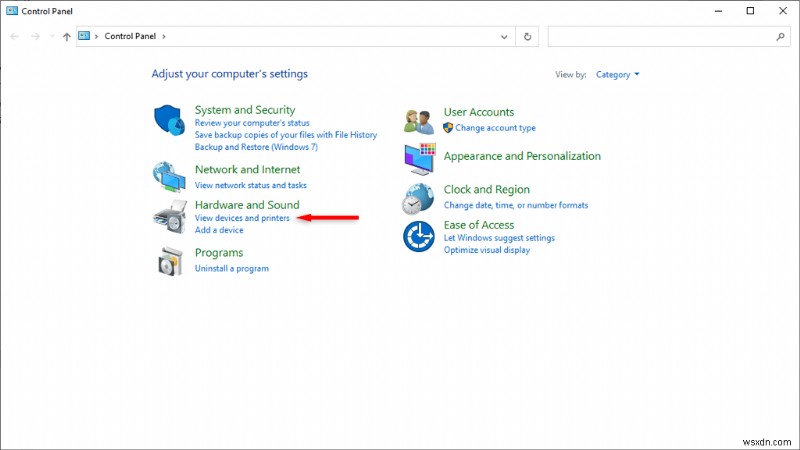Maximize the Control Panel window

tap(750, 11)
